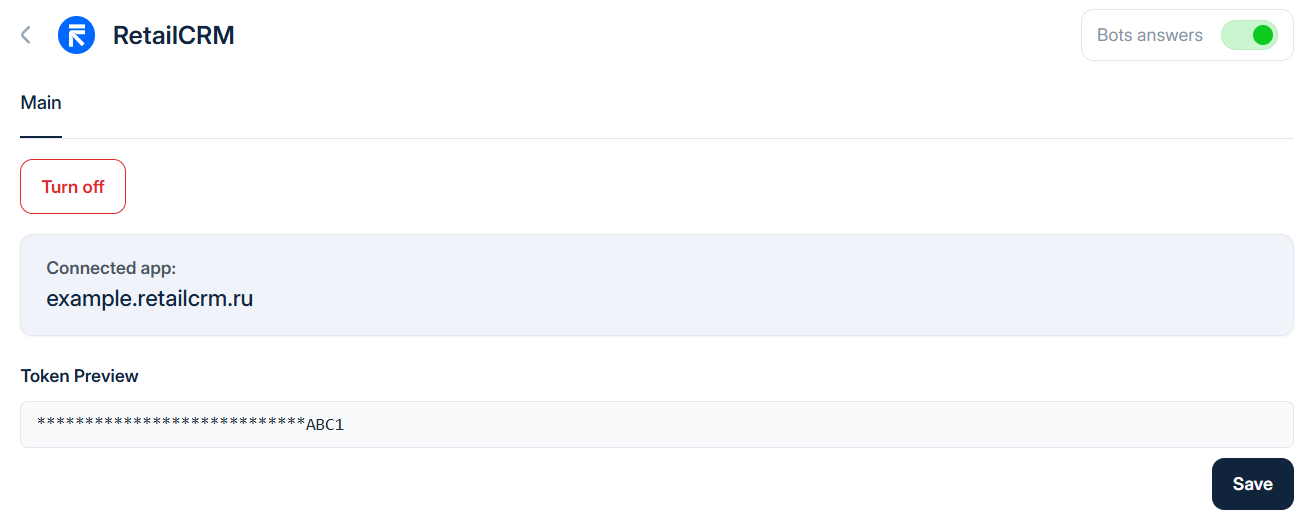Viewport: 1312px width, 531px height.
Task: Click the ABC1 token suffix text
Action: tap(325, 425)
